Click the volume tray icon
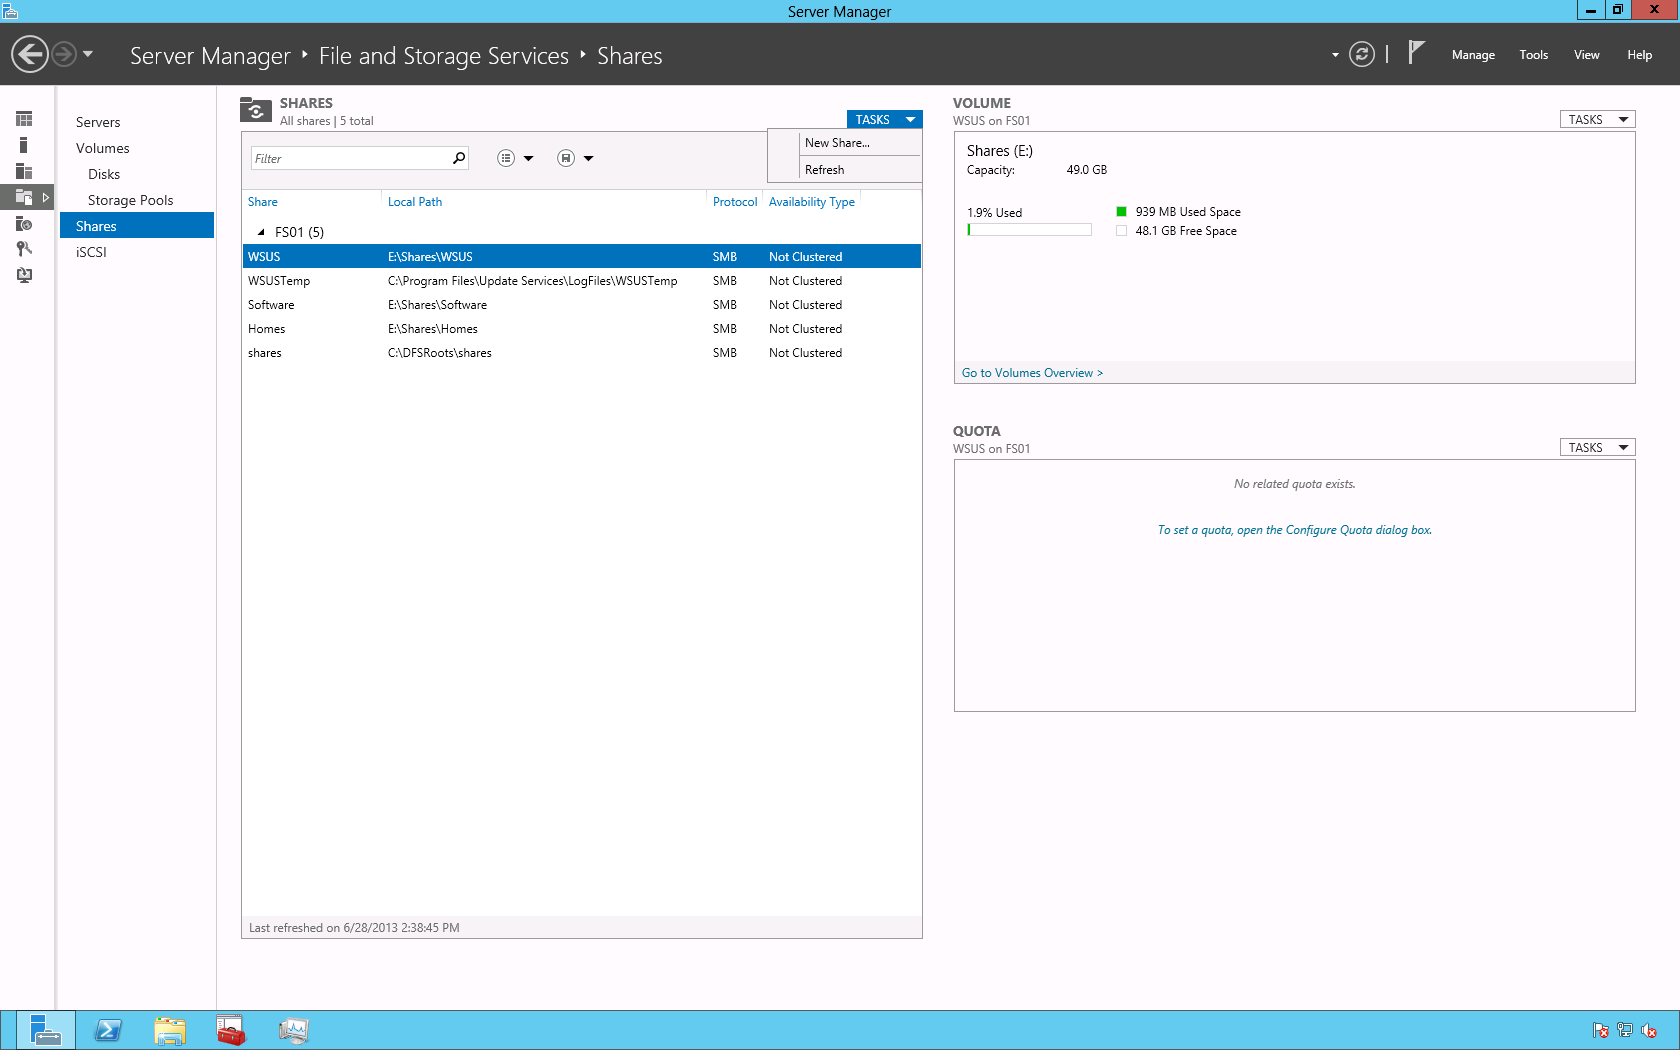The width and height of the screenshot is (1680, 1050). click(1649, 1030)
